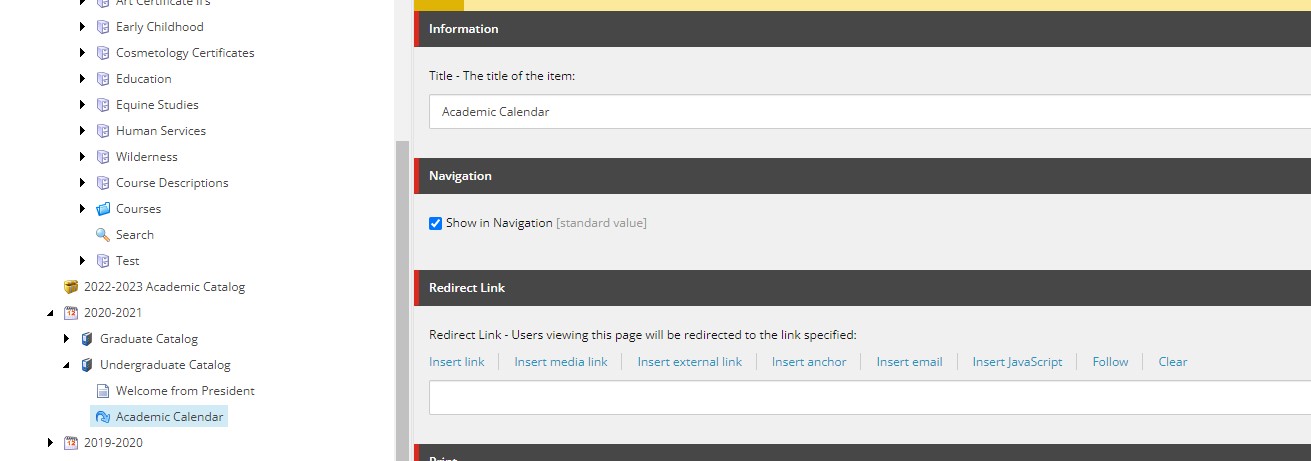
Task: Expand the Human Services node
Action: [83, 131]
